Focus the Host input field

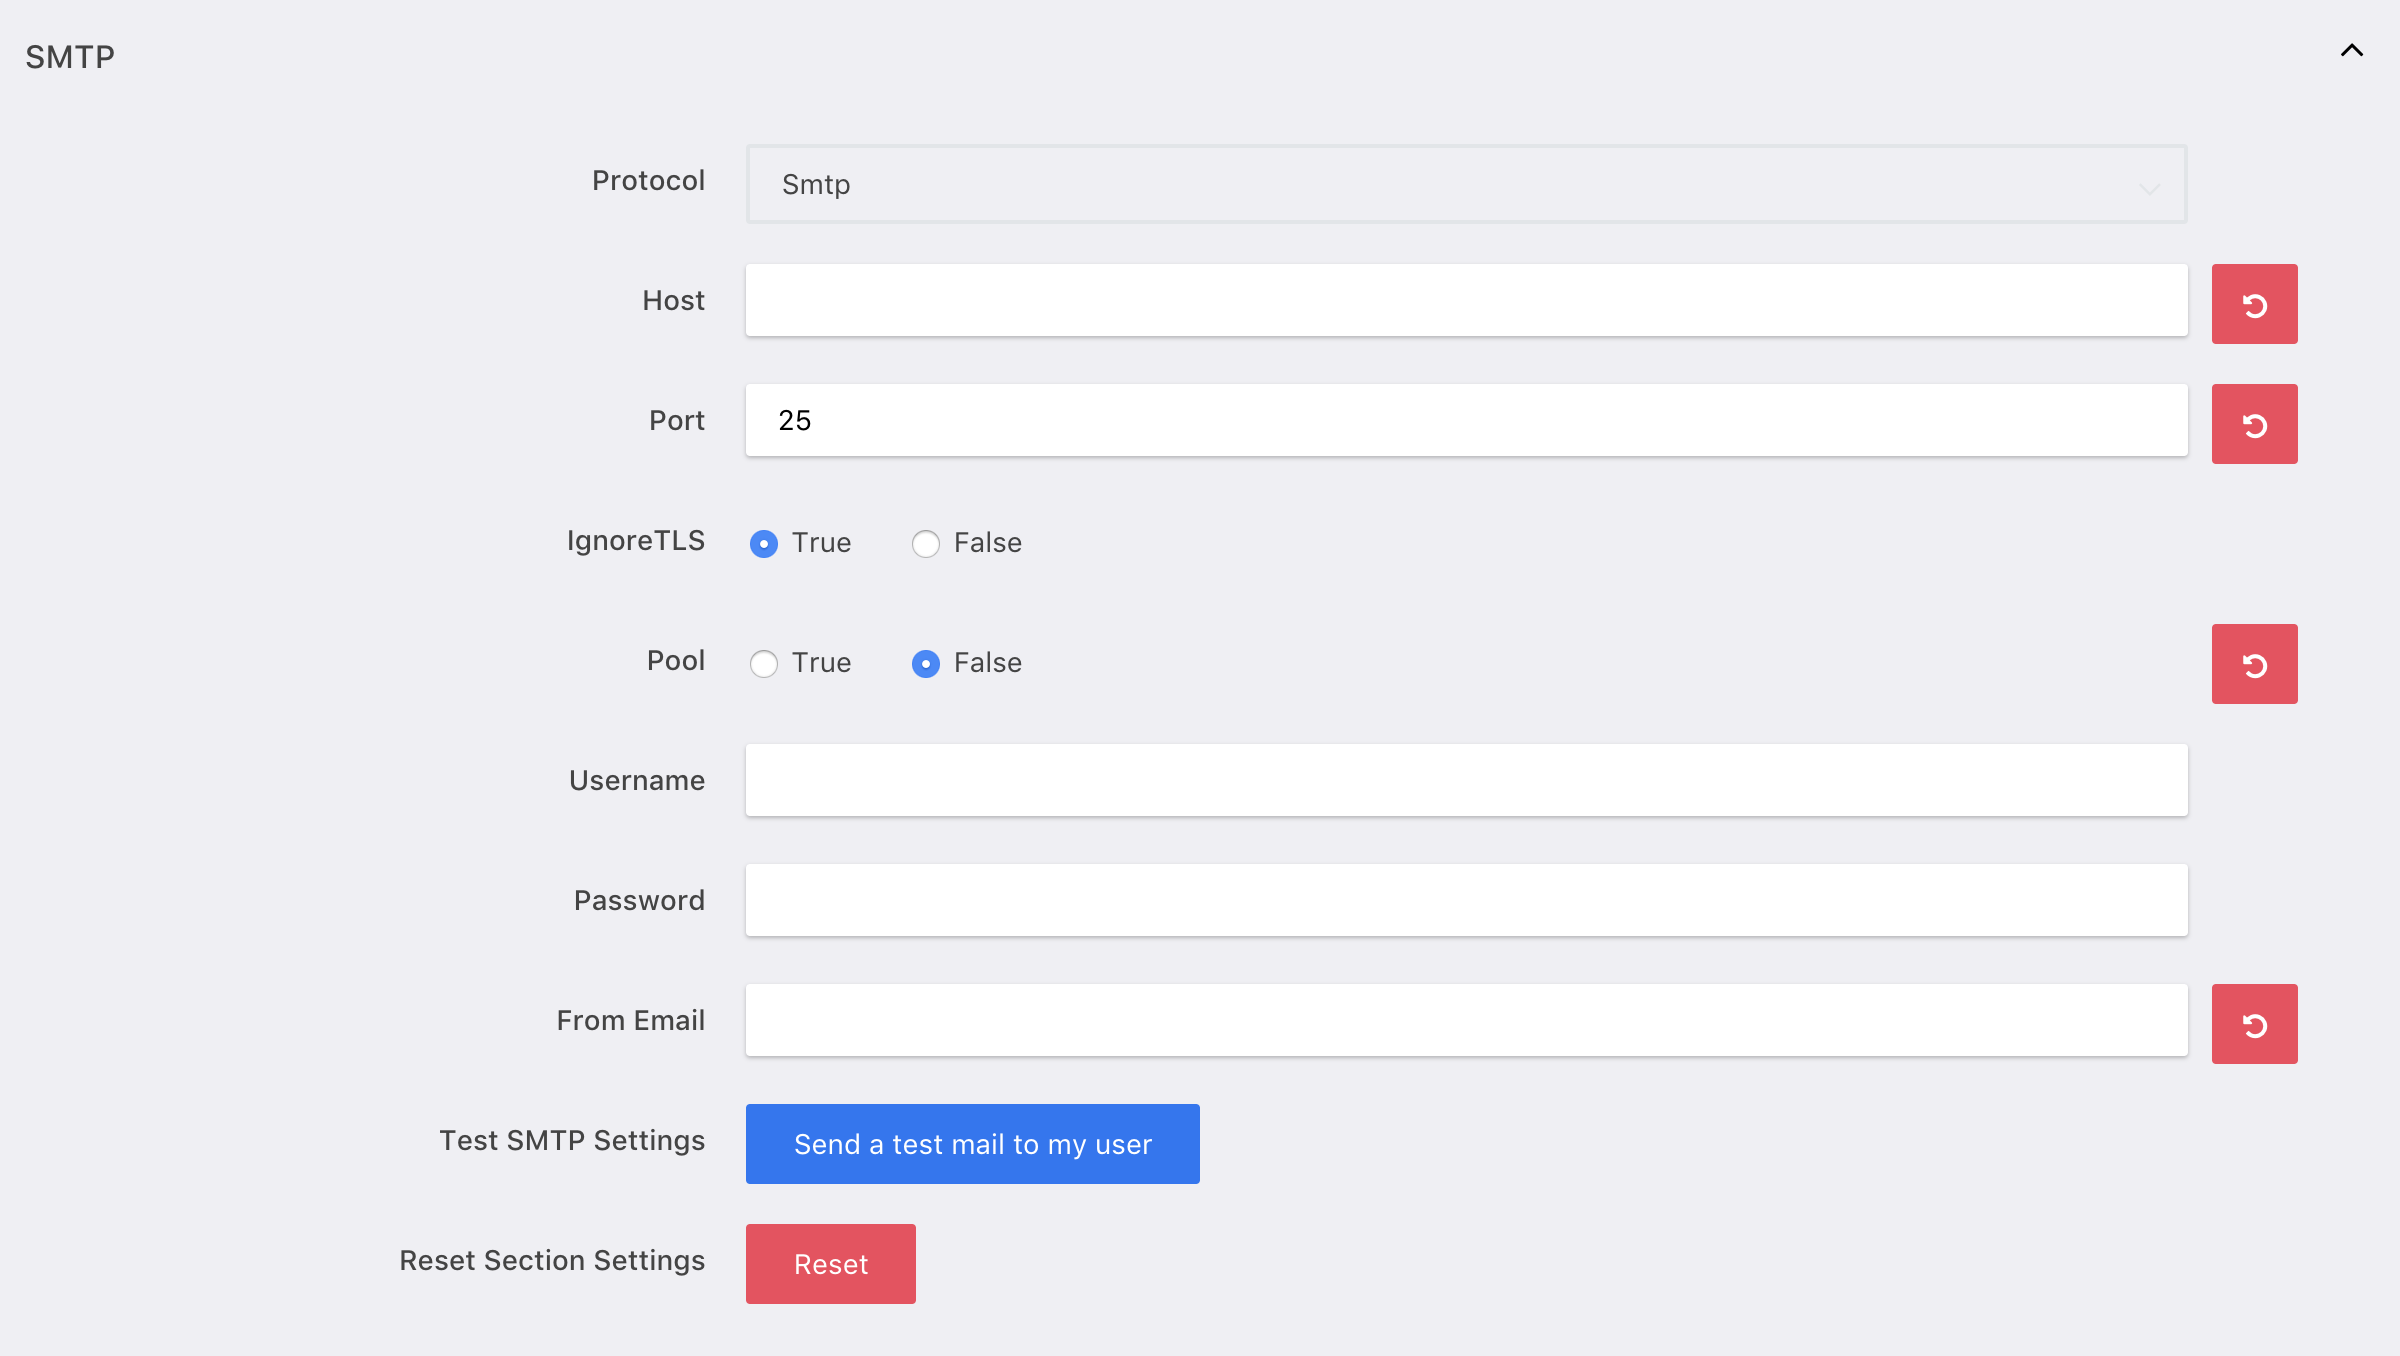pyautogui.click(x=1466, y=300)
